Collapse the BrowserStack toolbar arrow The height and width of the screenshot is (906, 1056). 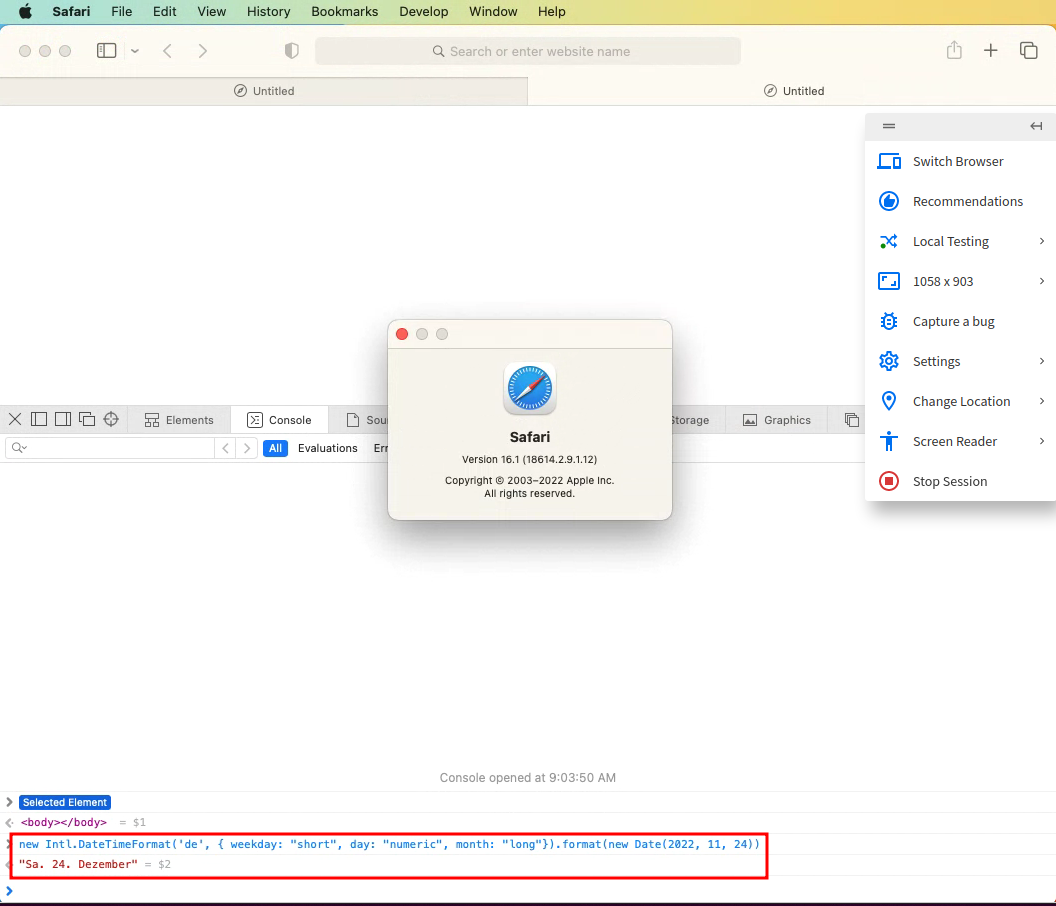point(1036,126)
